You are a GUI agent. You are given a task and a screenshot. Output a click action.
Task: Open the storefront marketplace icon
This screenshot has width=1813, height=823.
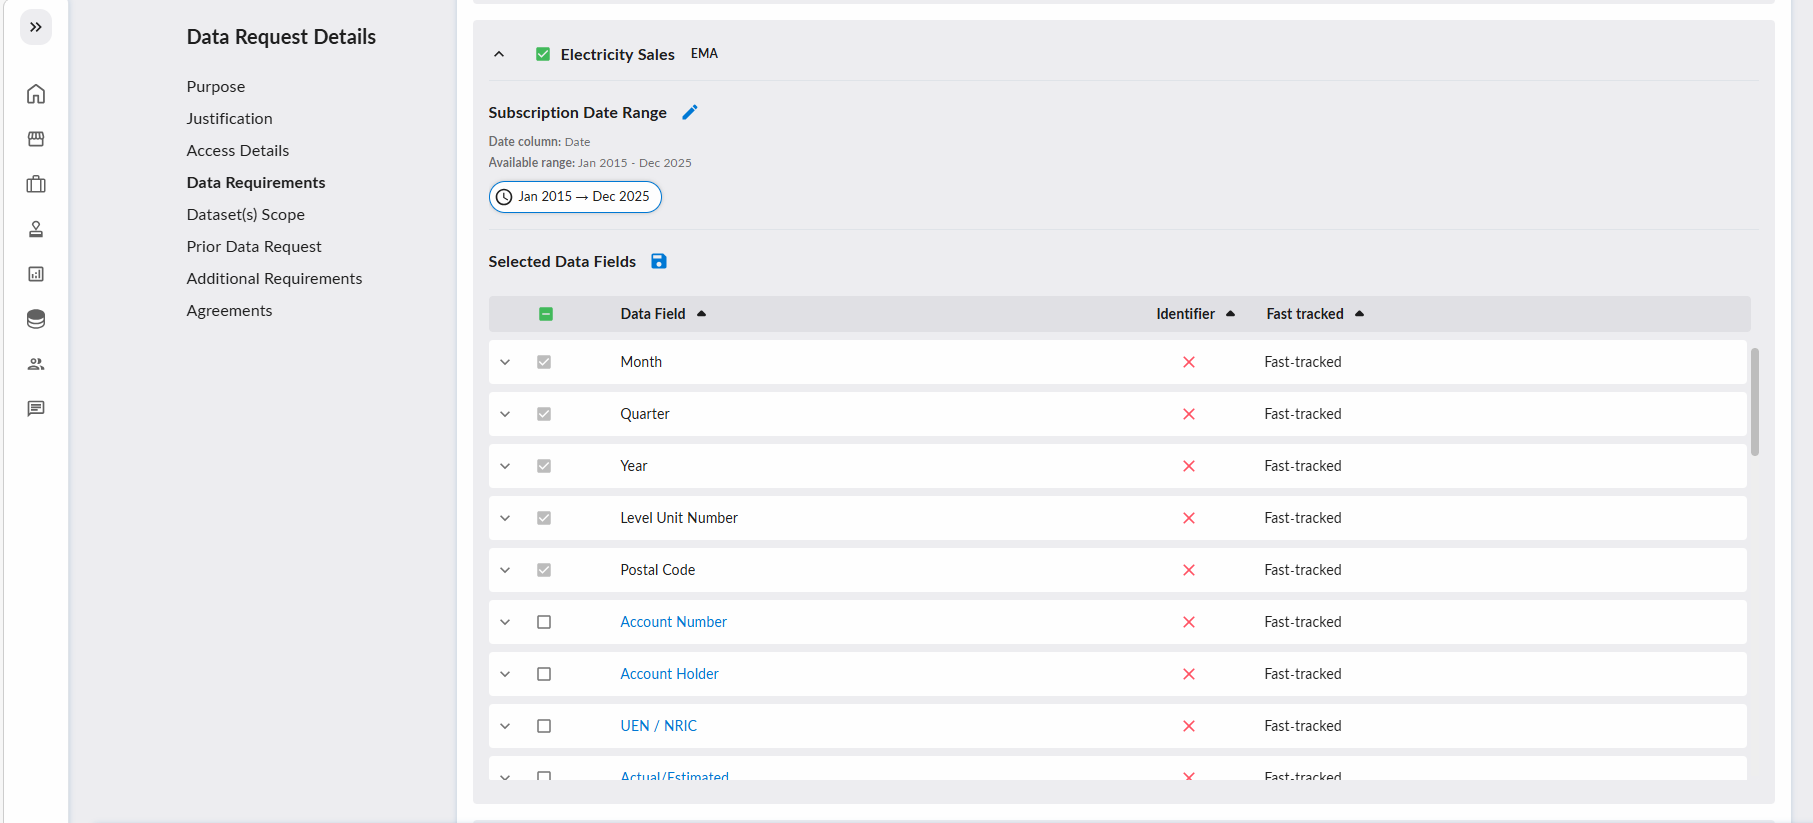point(36,139)
